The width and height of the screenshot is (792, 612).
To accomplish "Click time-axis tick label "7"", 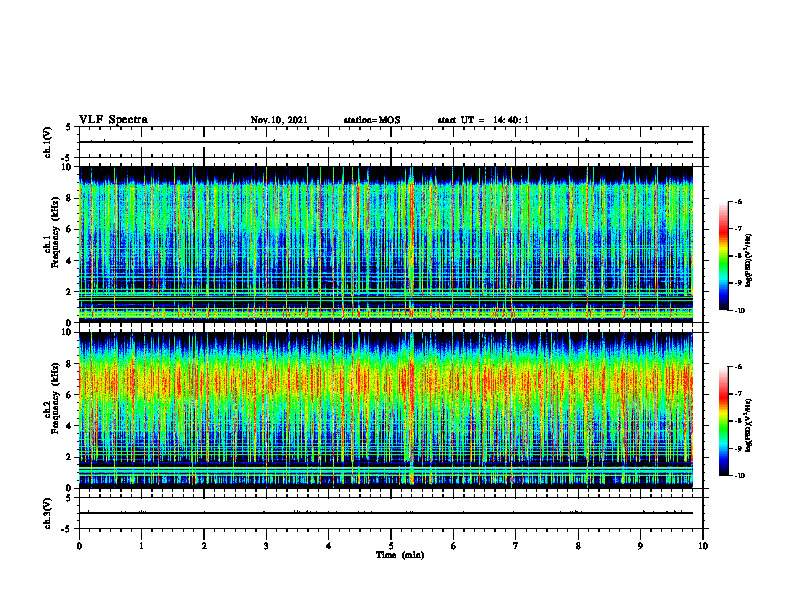I will tap(516, 546).
